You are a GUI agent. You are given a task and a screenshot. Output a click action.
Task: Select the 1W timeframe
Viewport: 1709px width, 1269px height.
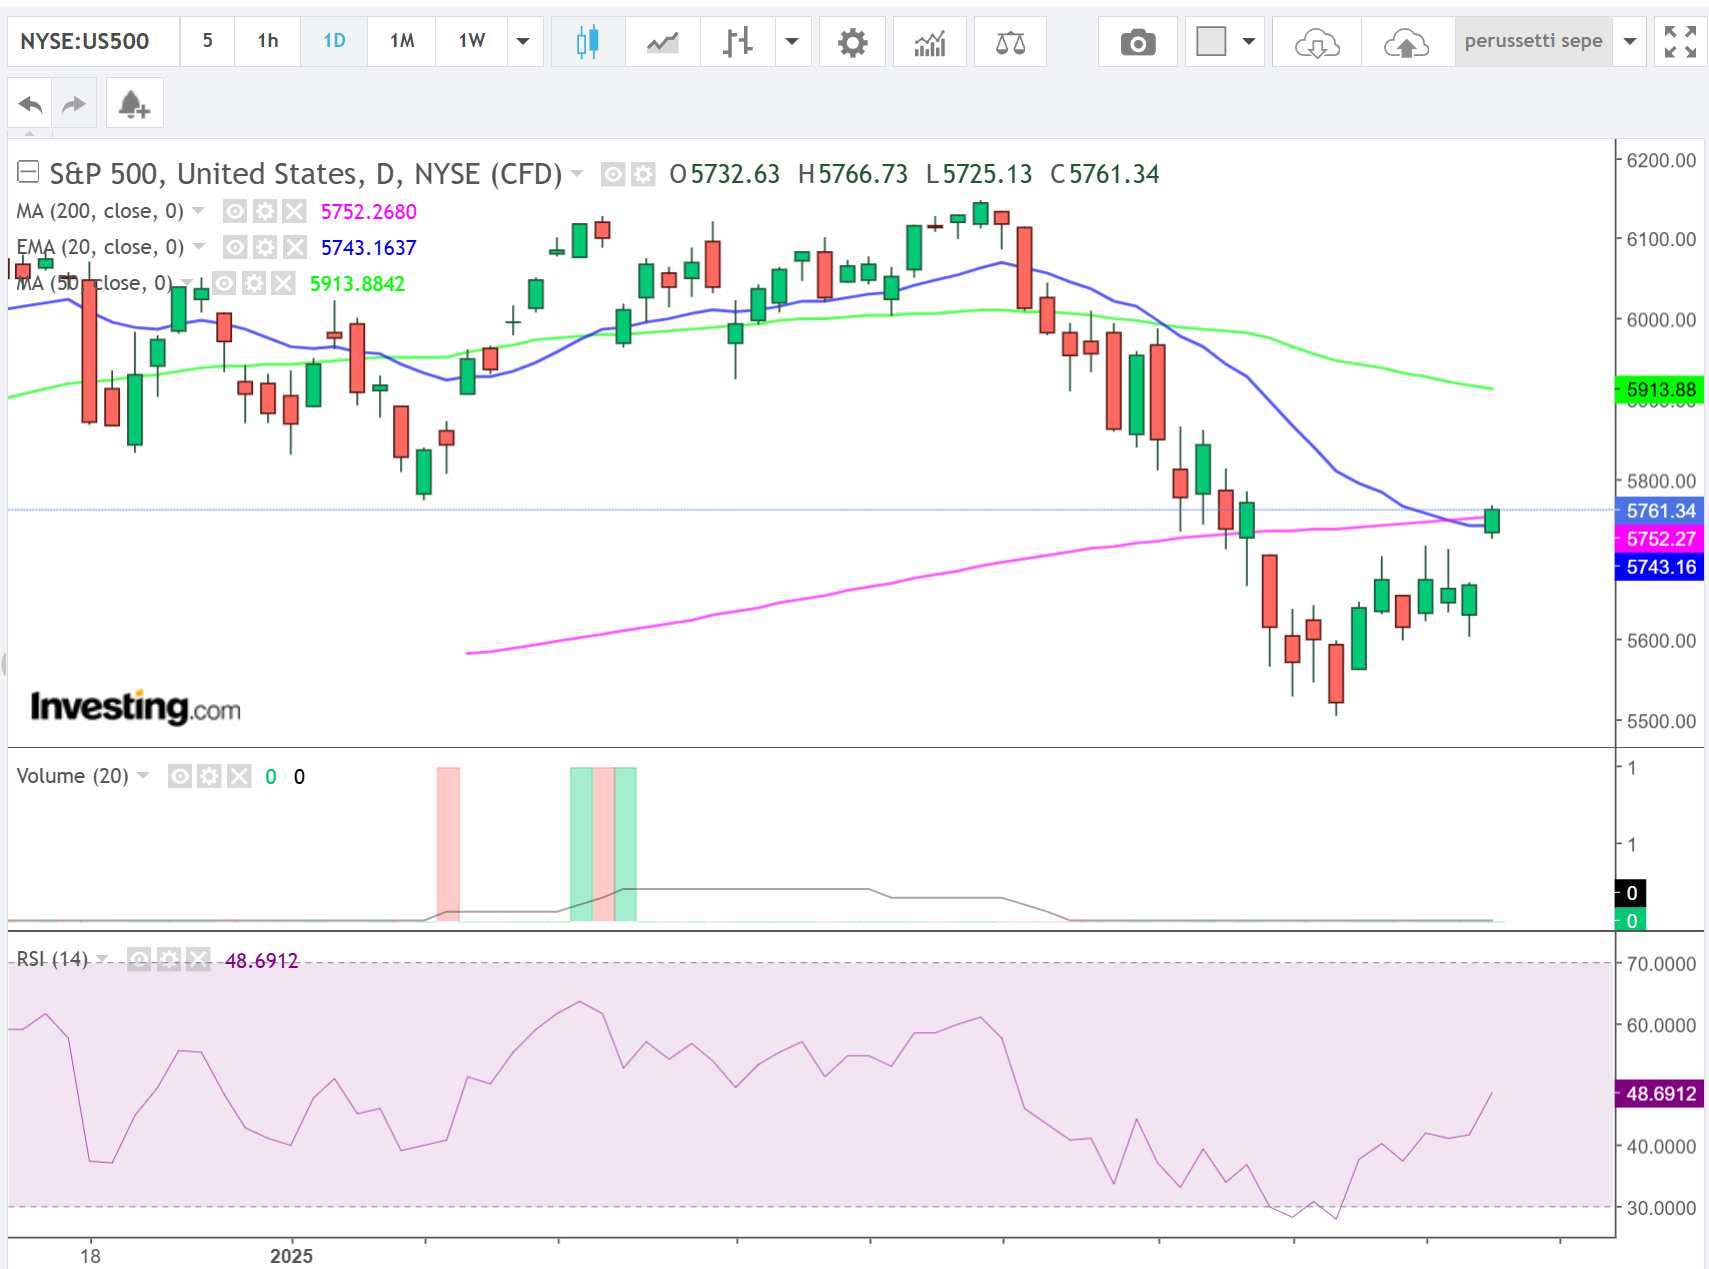point(471,41)
